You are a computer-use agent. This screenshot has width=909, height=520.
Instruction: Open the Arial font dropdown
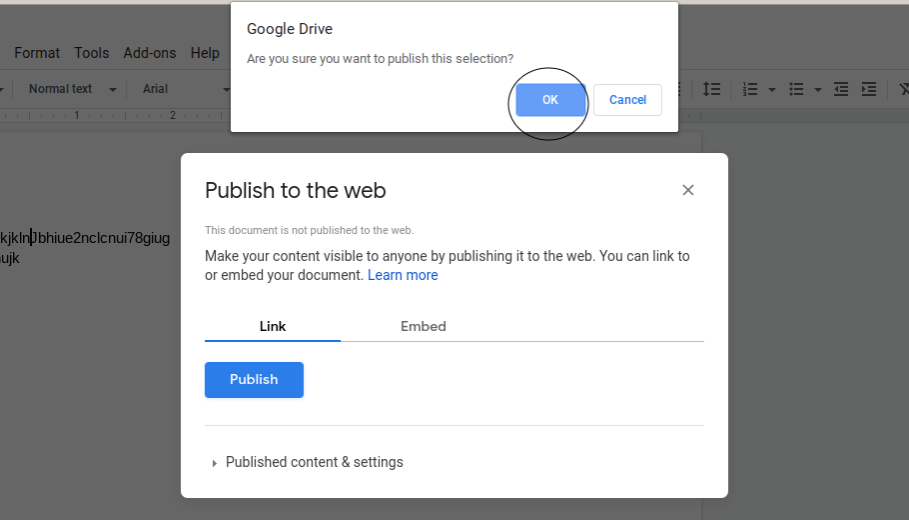coord(185,89)
